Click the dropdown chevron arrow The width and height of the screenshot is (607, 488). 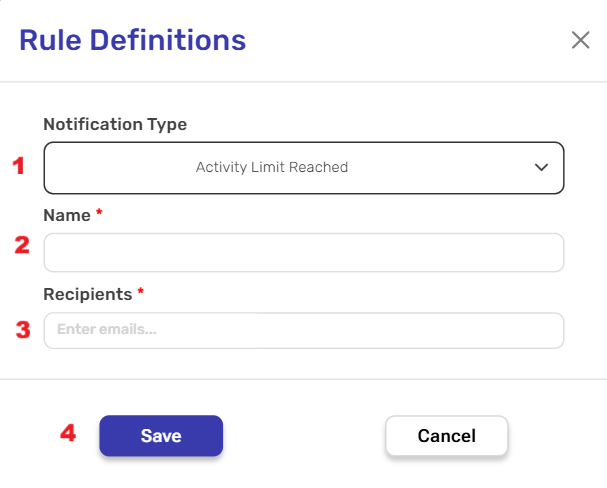pyautogui.click(x=541, y=167)
